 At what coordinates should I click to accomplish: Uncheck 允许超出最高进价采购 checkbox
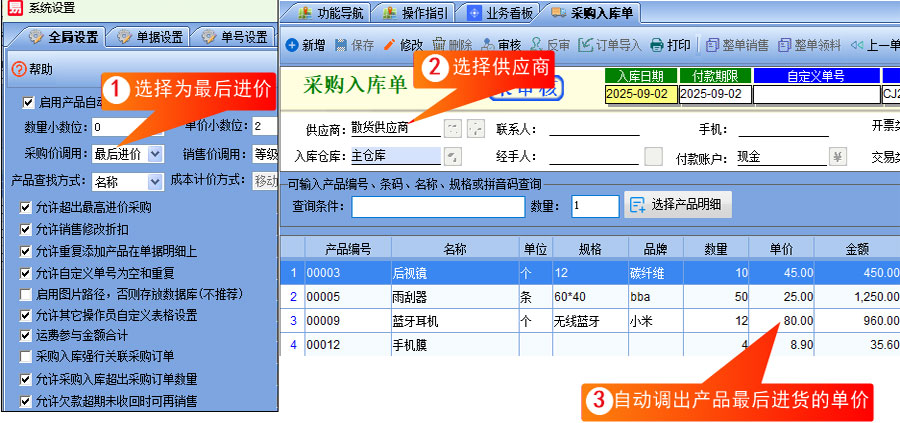click(x=27, y=207)
